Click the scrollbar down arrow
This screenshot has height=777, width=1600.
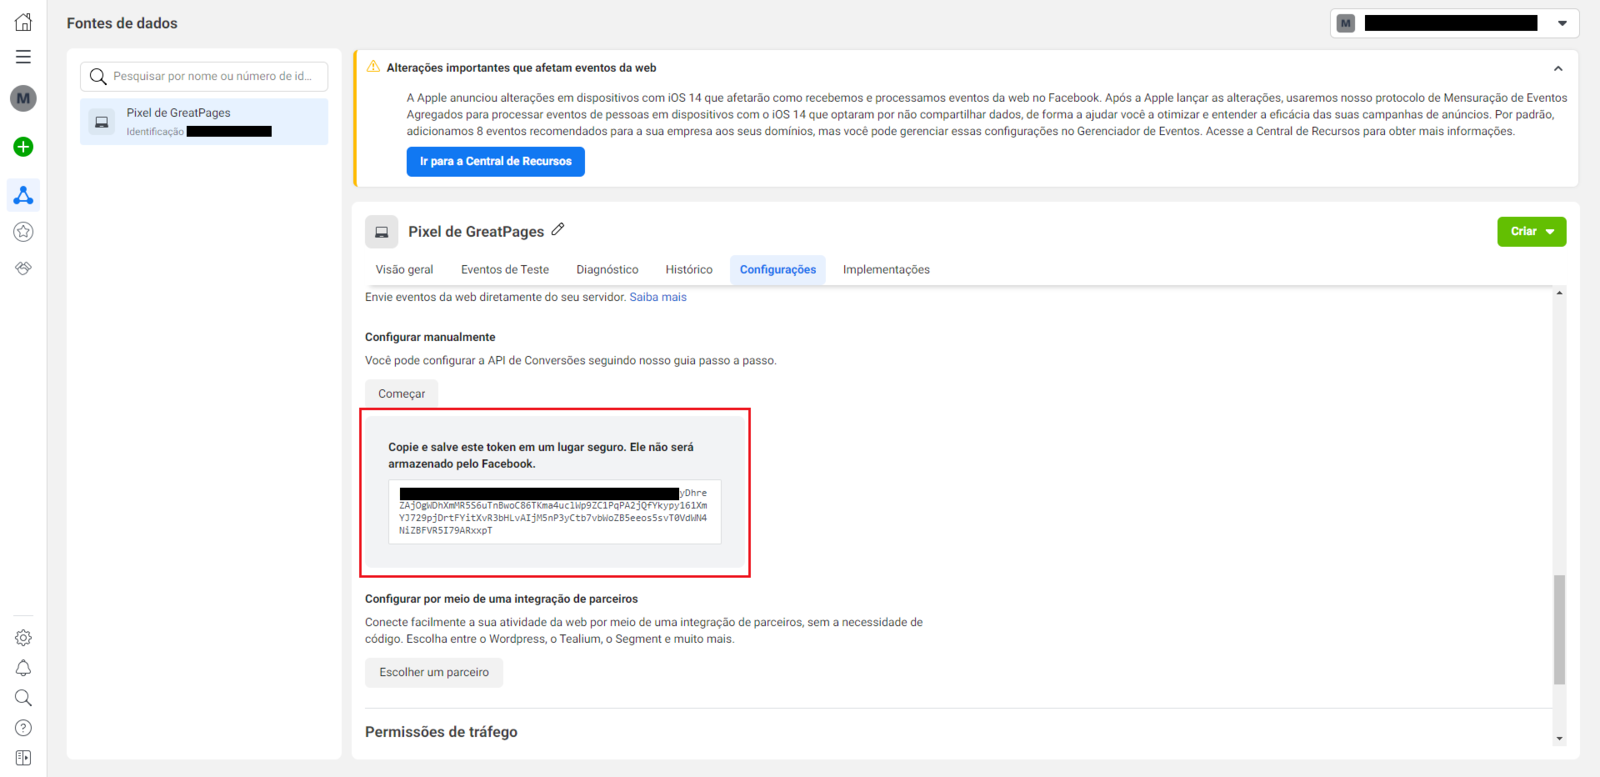[x=1559, y=739]
